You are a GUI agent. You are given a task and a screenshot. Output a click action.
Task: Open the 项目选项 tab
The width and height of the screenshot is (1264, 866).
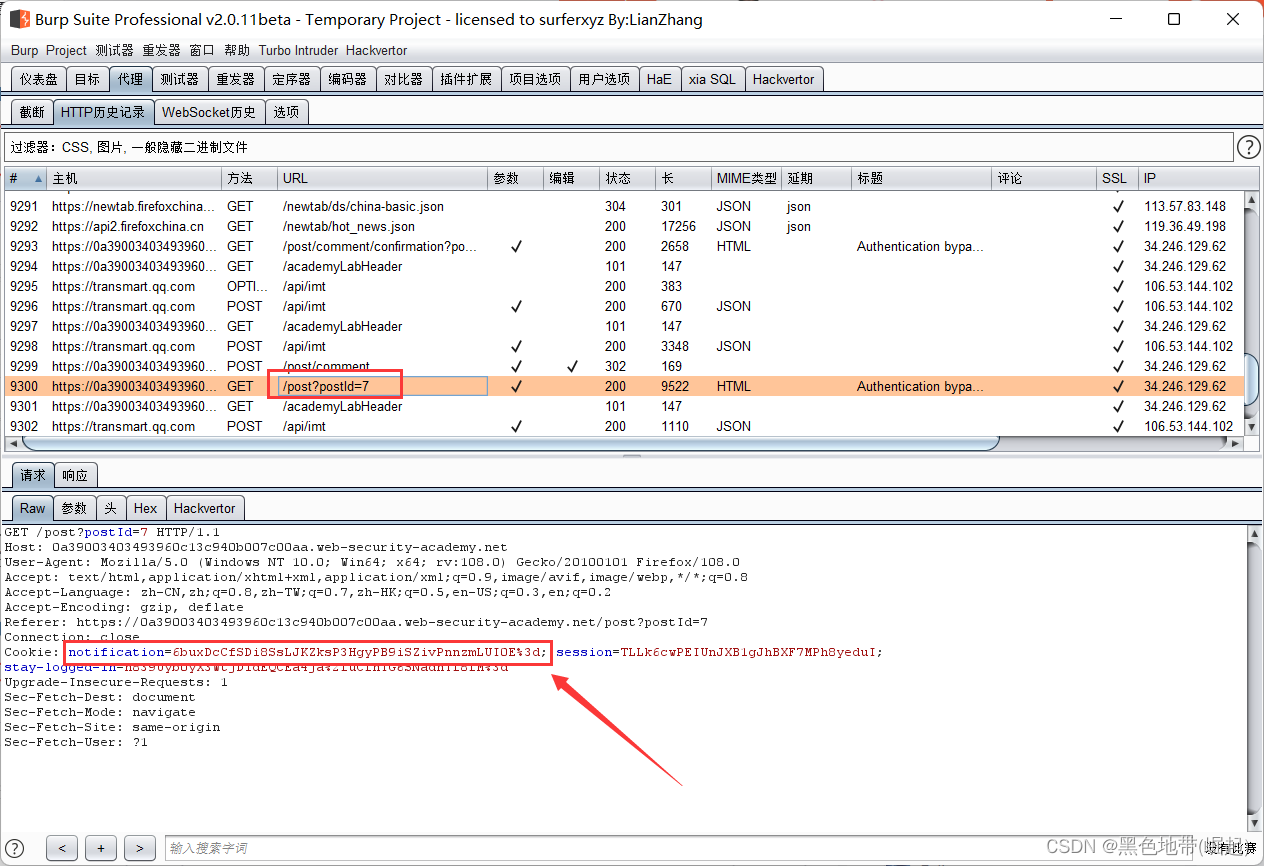coord(535,79)
